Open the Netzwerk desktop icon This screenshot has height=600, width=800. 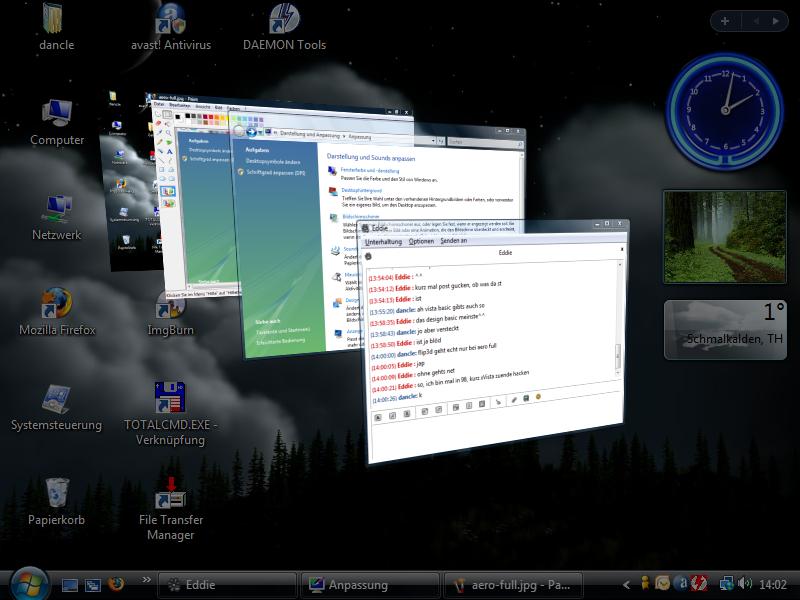pos(56,210)
